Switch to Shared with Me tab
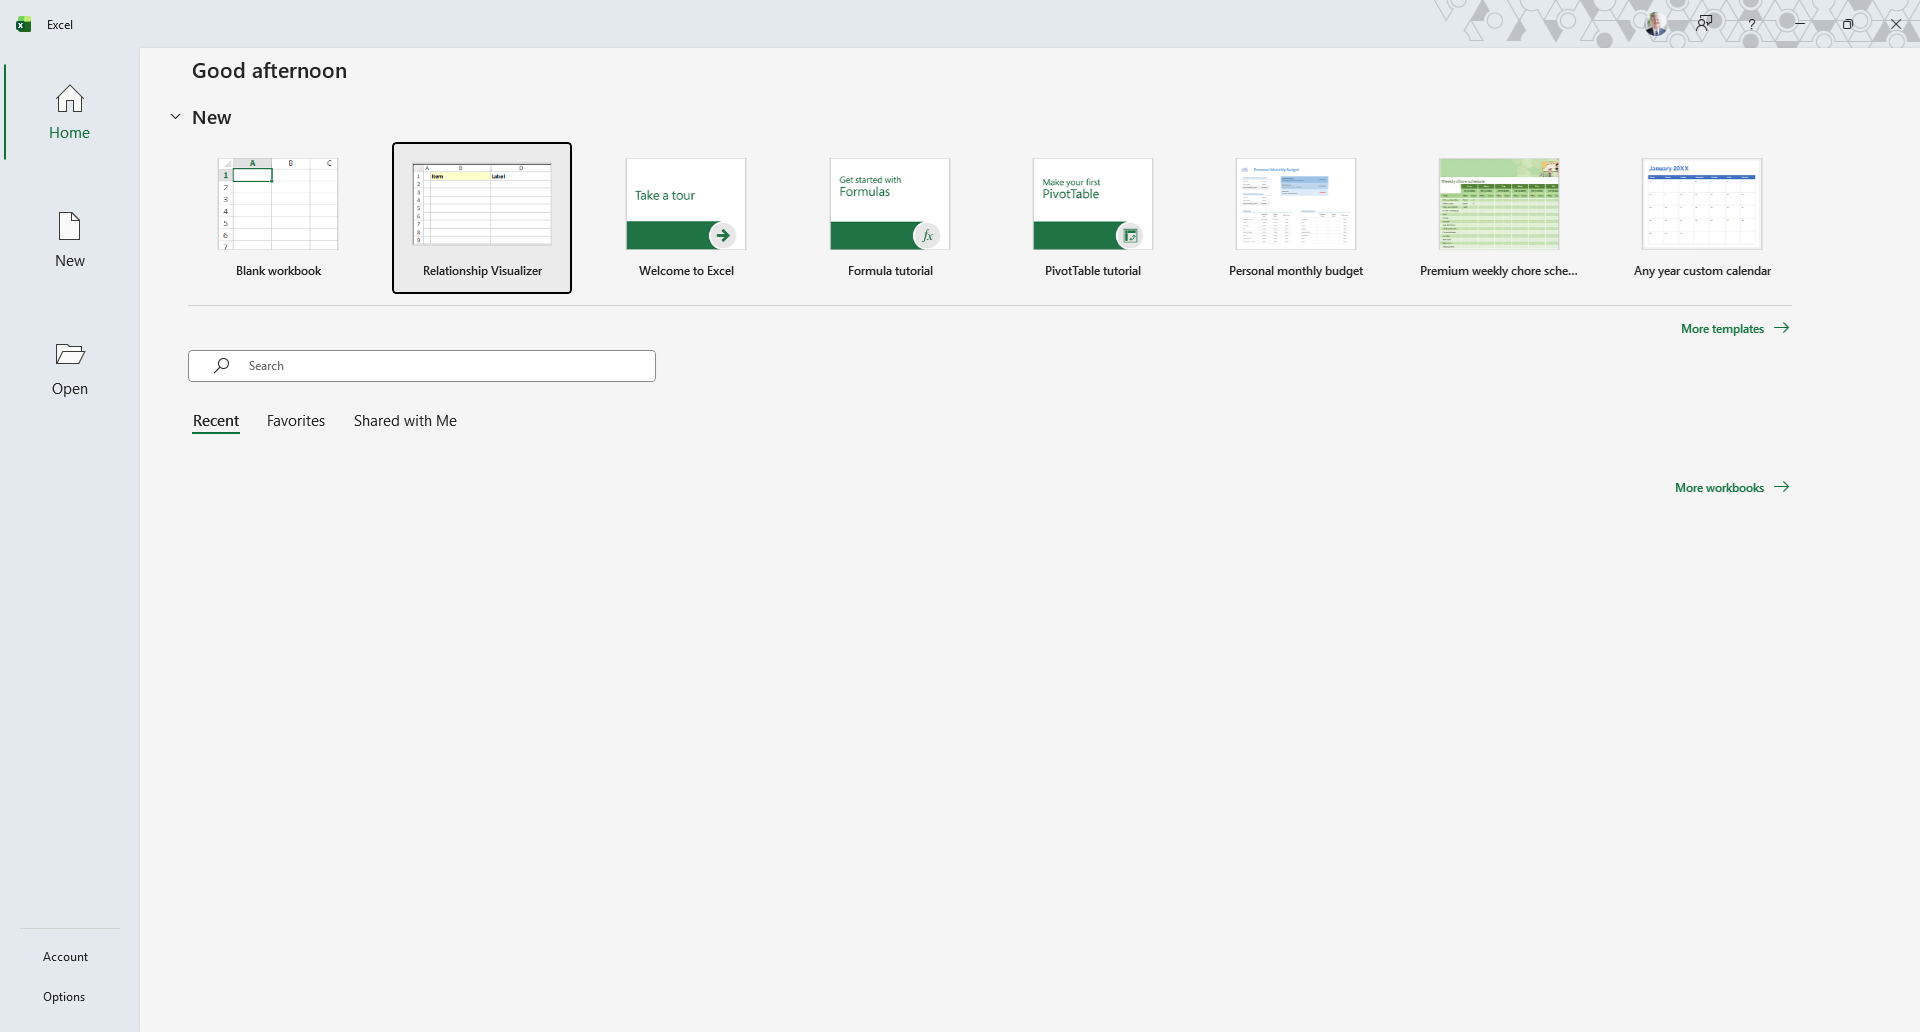1920x1032 pixels. [405, 421]
